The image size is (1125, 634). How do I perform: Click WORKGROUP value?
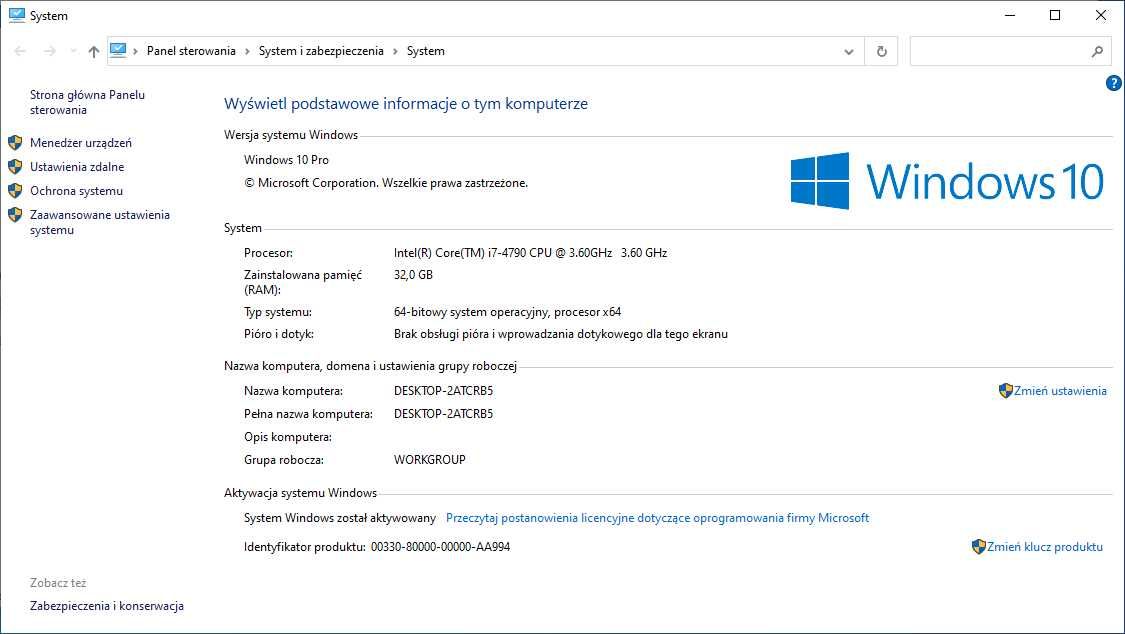click(429, 460)
